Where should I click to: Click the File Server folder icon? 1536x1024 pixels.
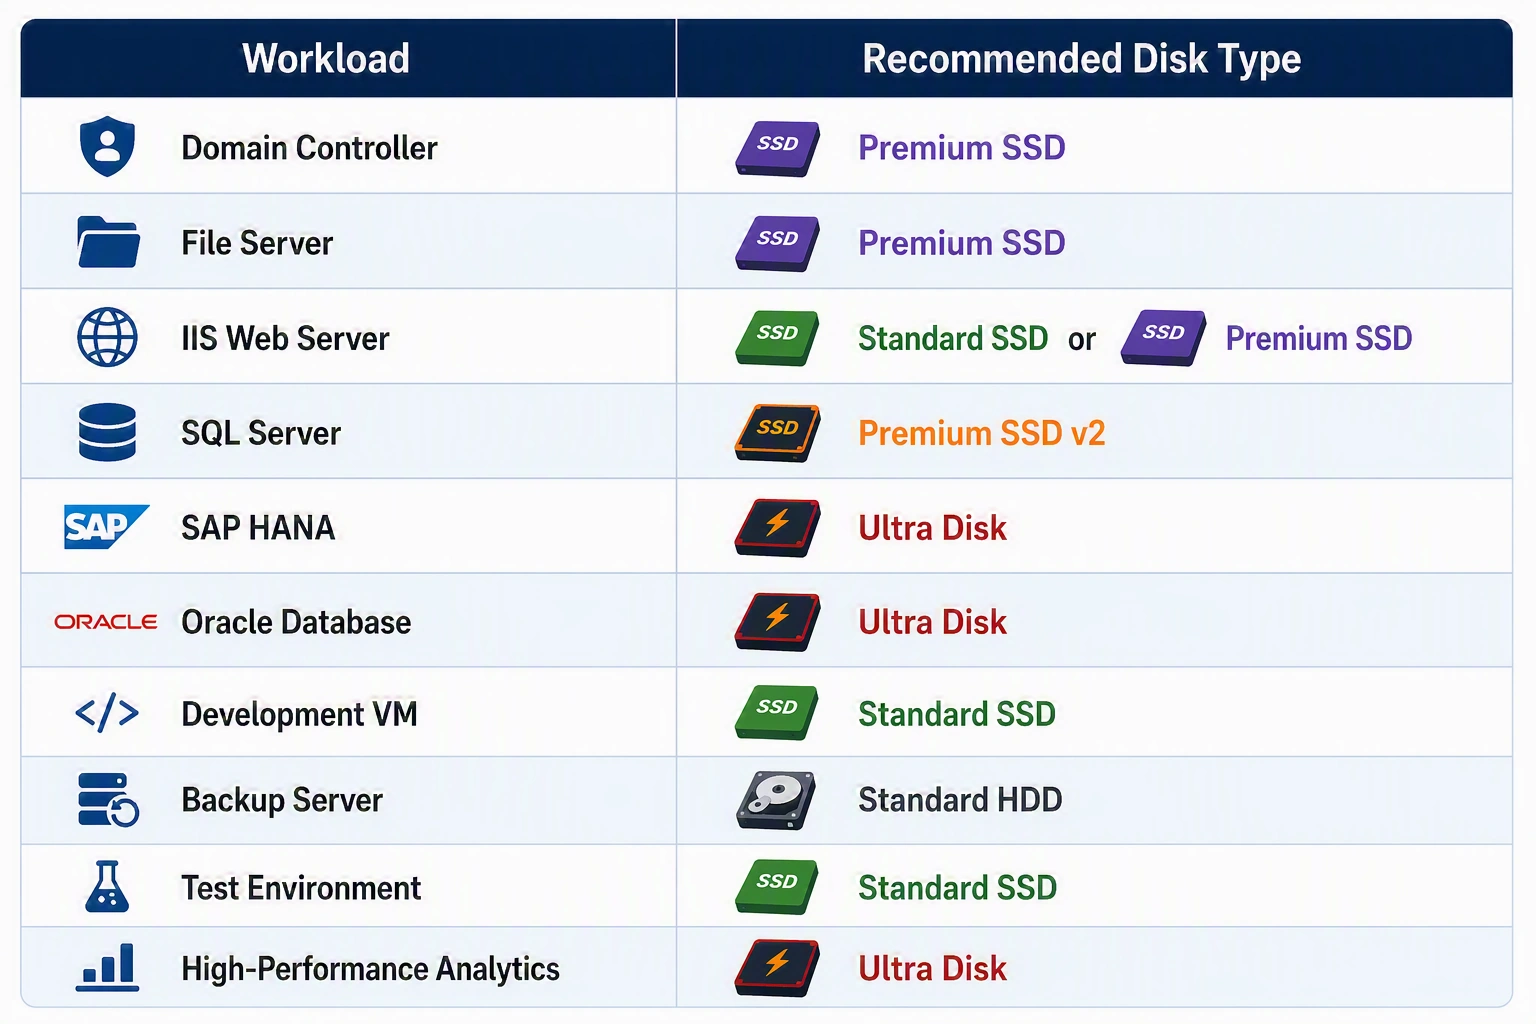(108, 242)
